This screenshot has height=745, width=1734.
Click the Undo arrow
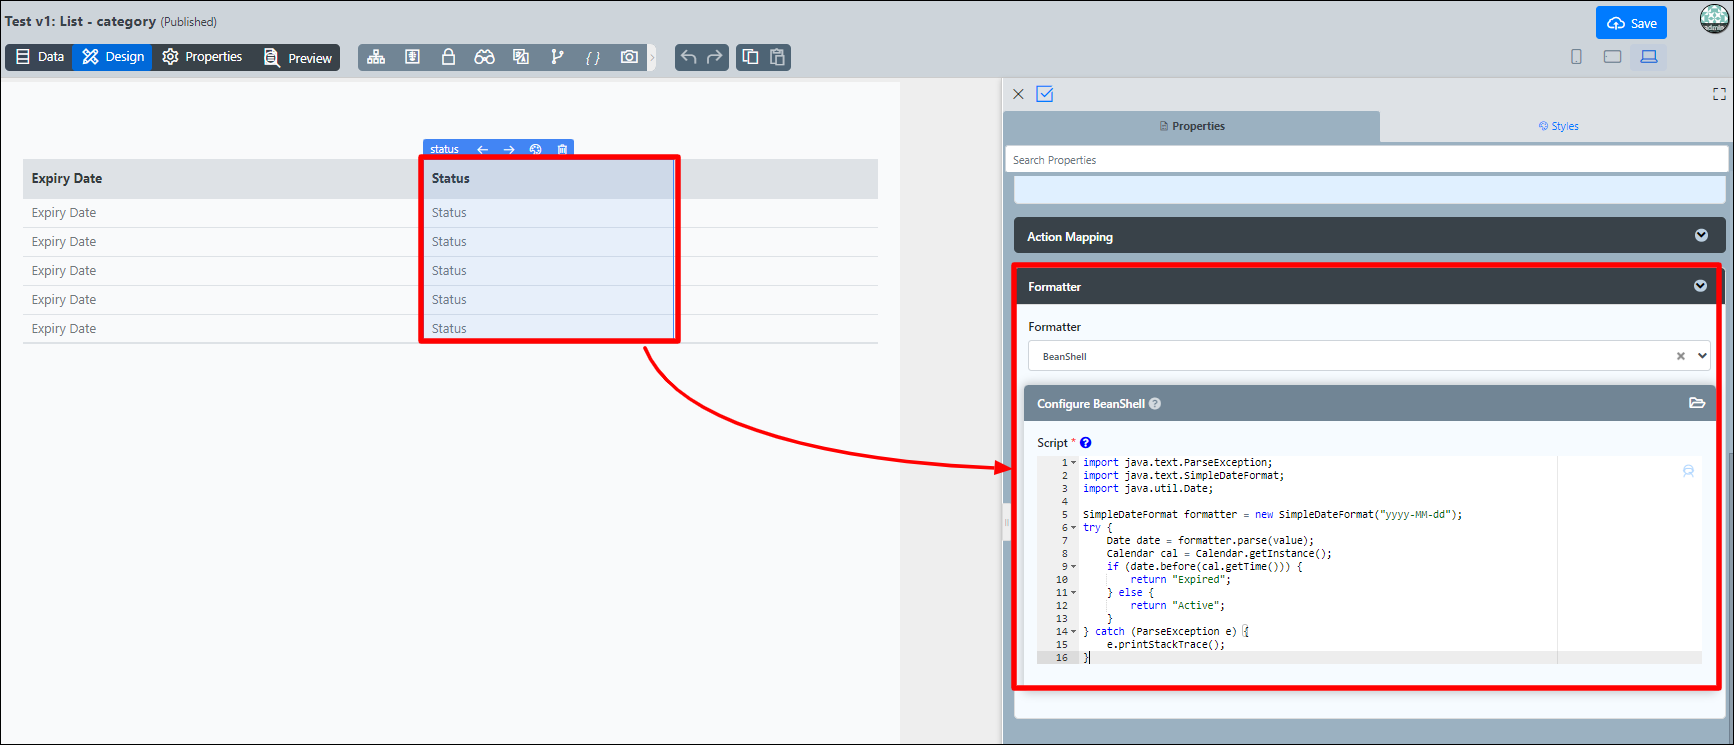click(x=688, y=57)
